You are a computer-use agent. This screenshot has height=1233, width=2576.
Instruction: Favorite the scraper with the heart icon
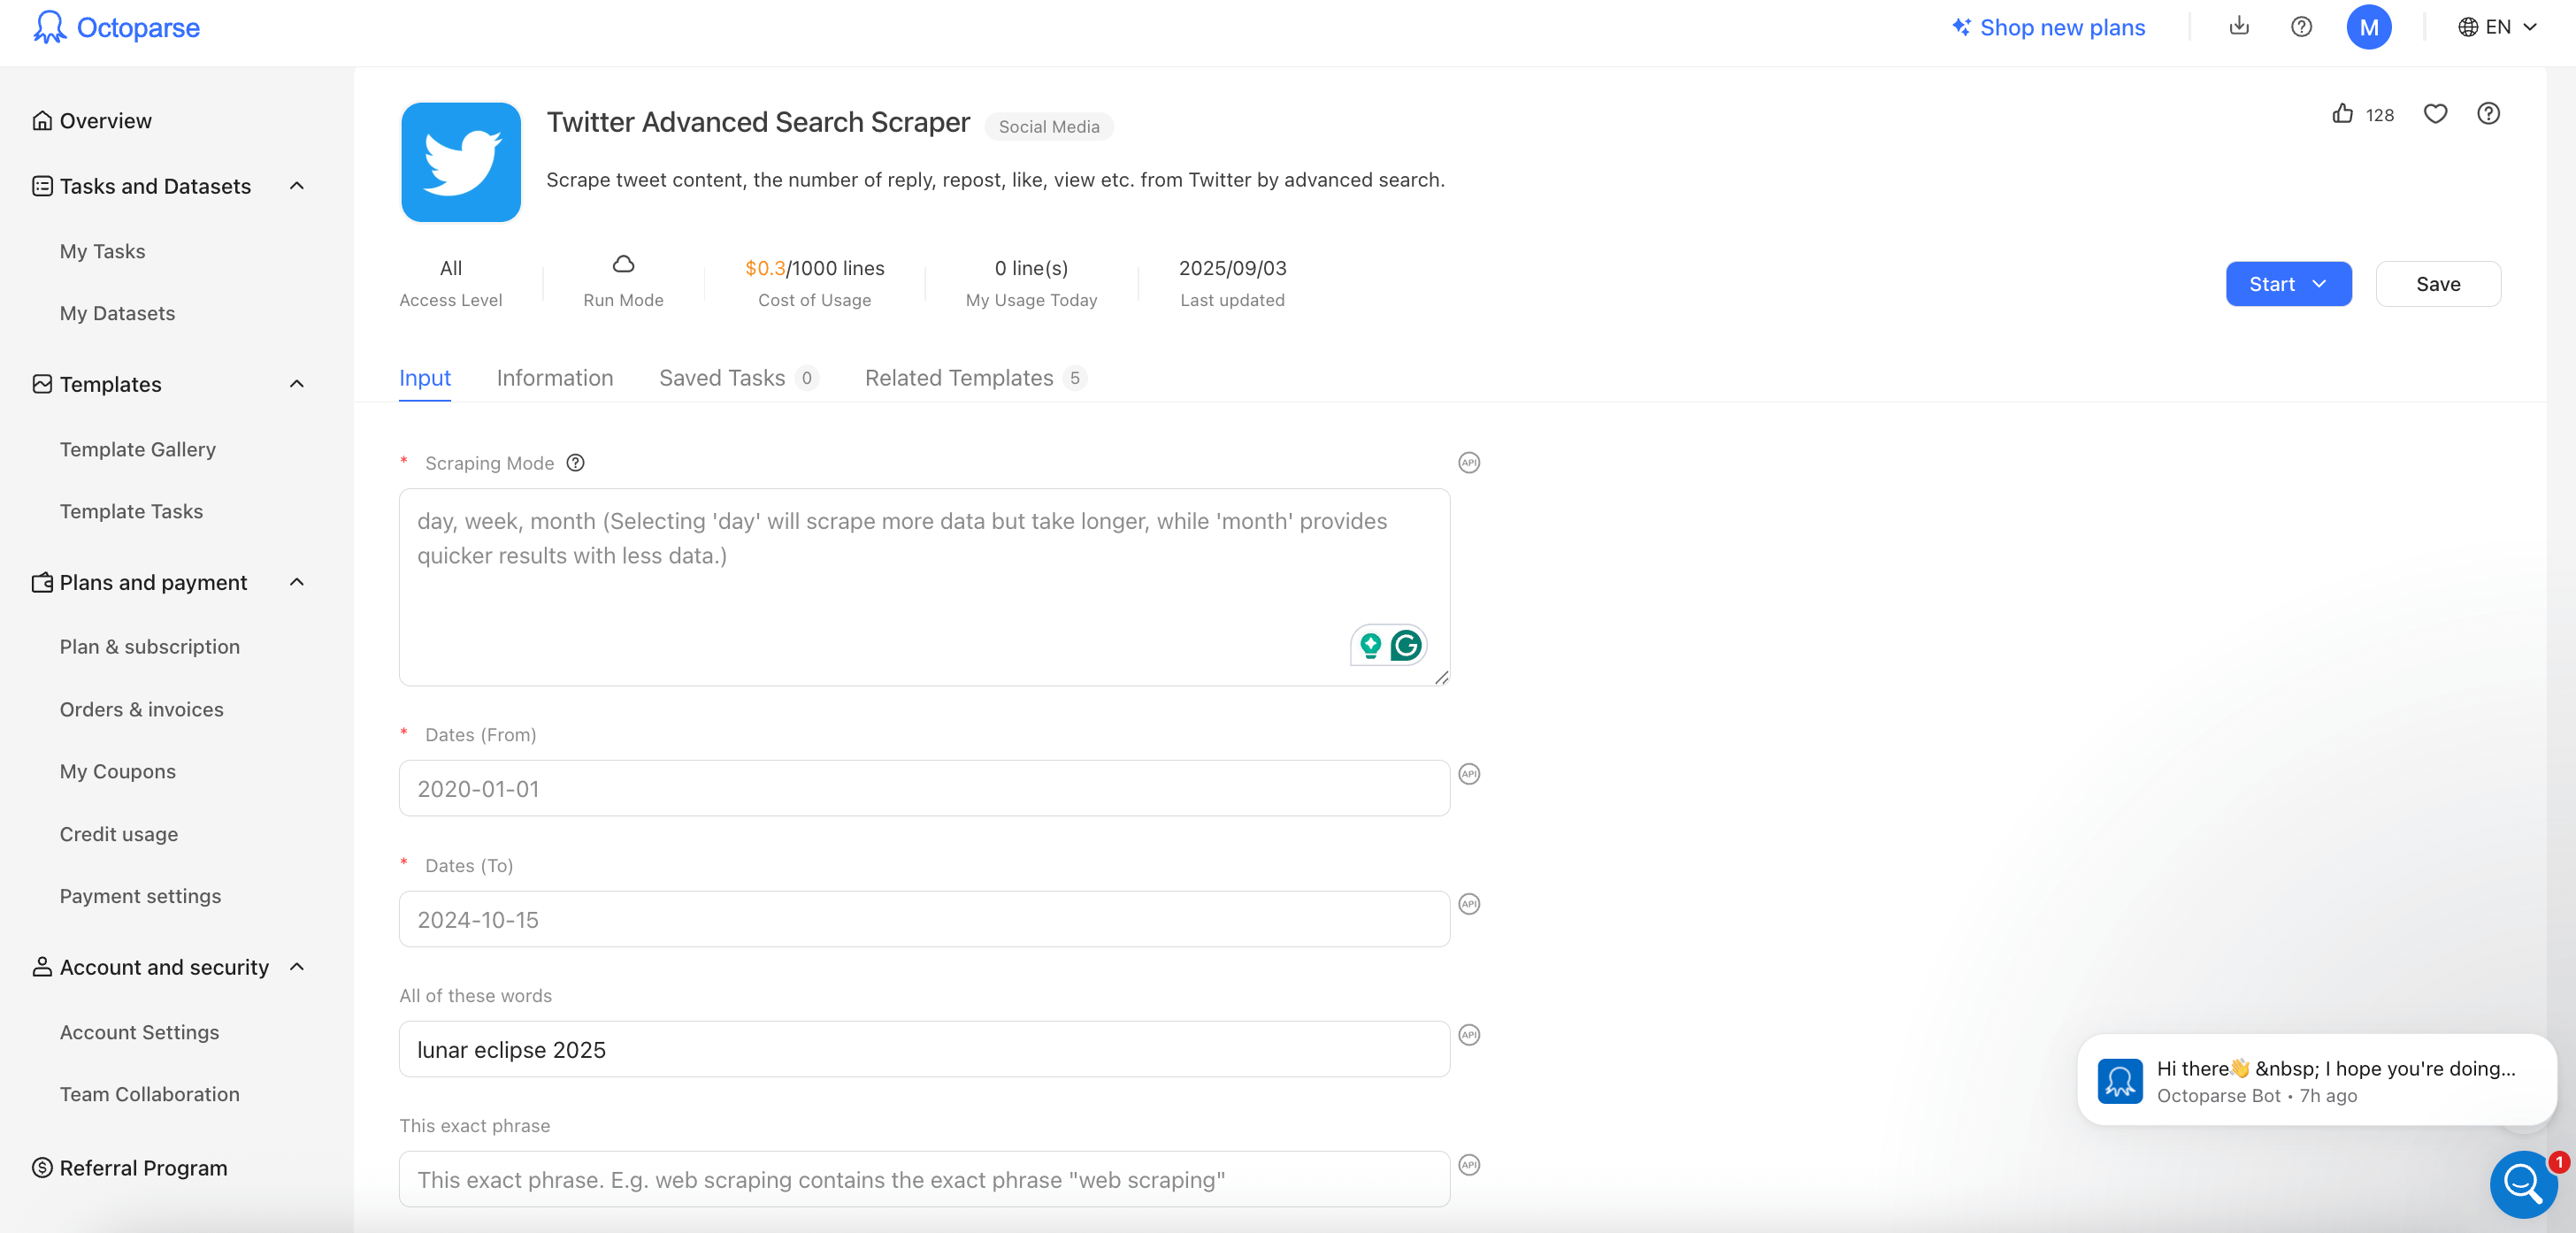click(2435, 115)
